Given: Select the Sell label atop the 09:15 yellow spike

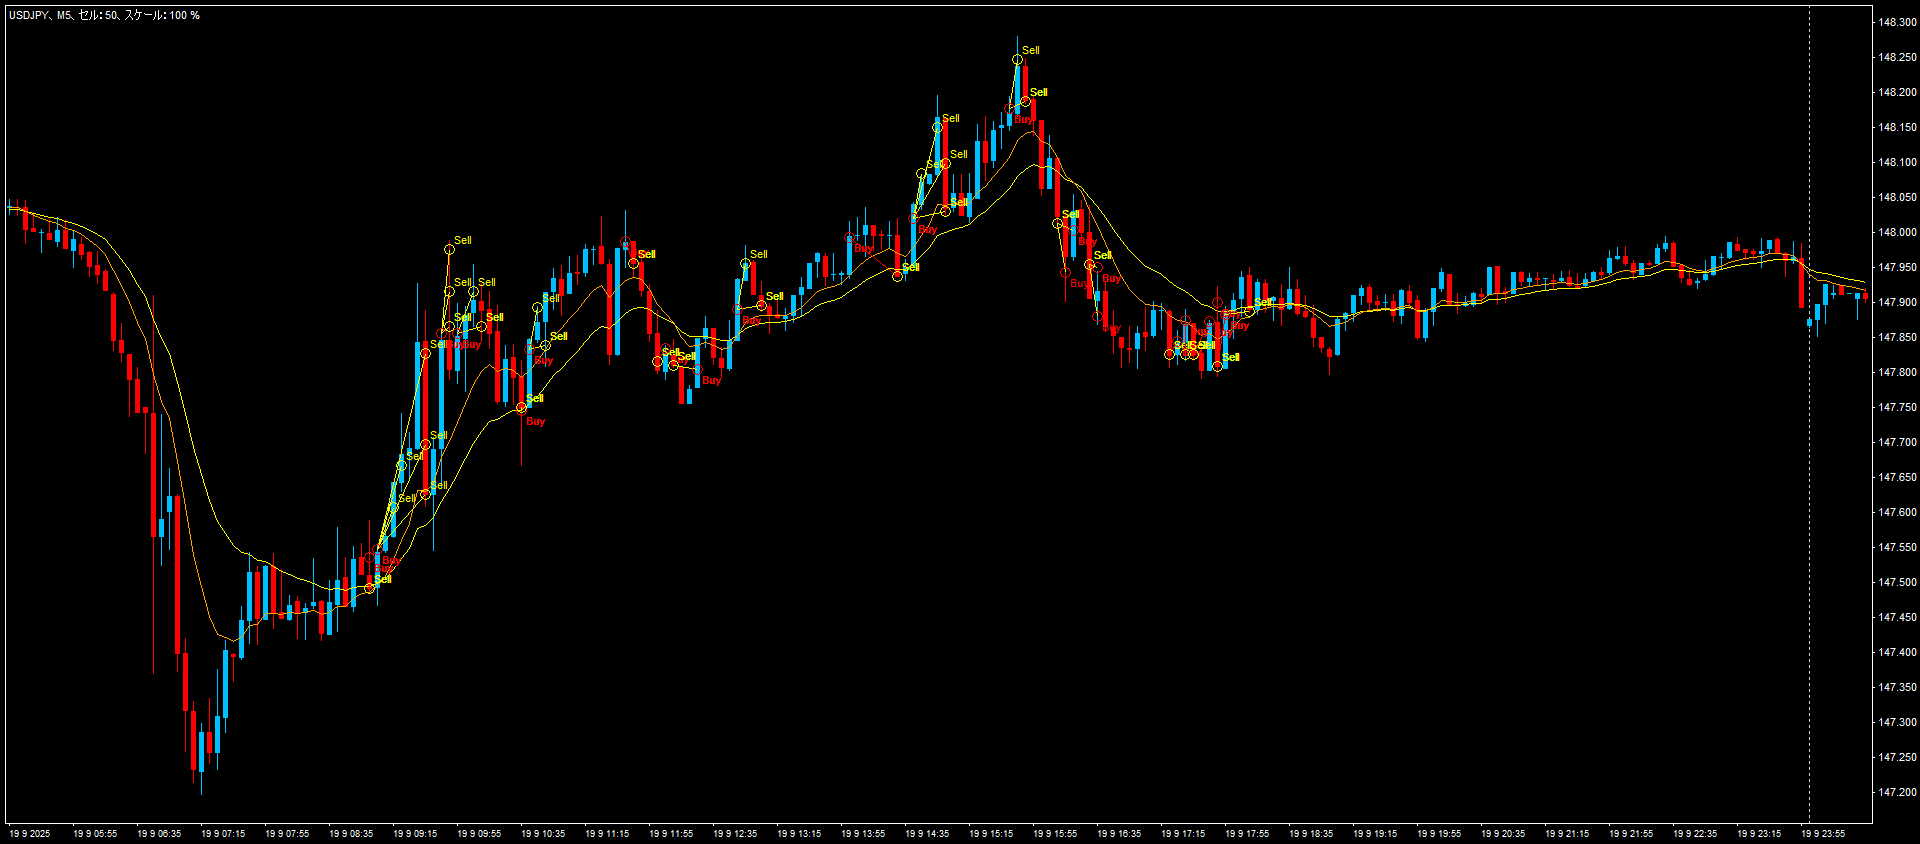Looking at the screenshot, I should [462, 240].
